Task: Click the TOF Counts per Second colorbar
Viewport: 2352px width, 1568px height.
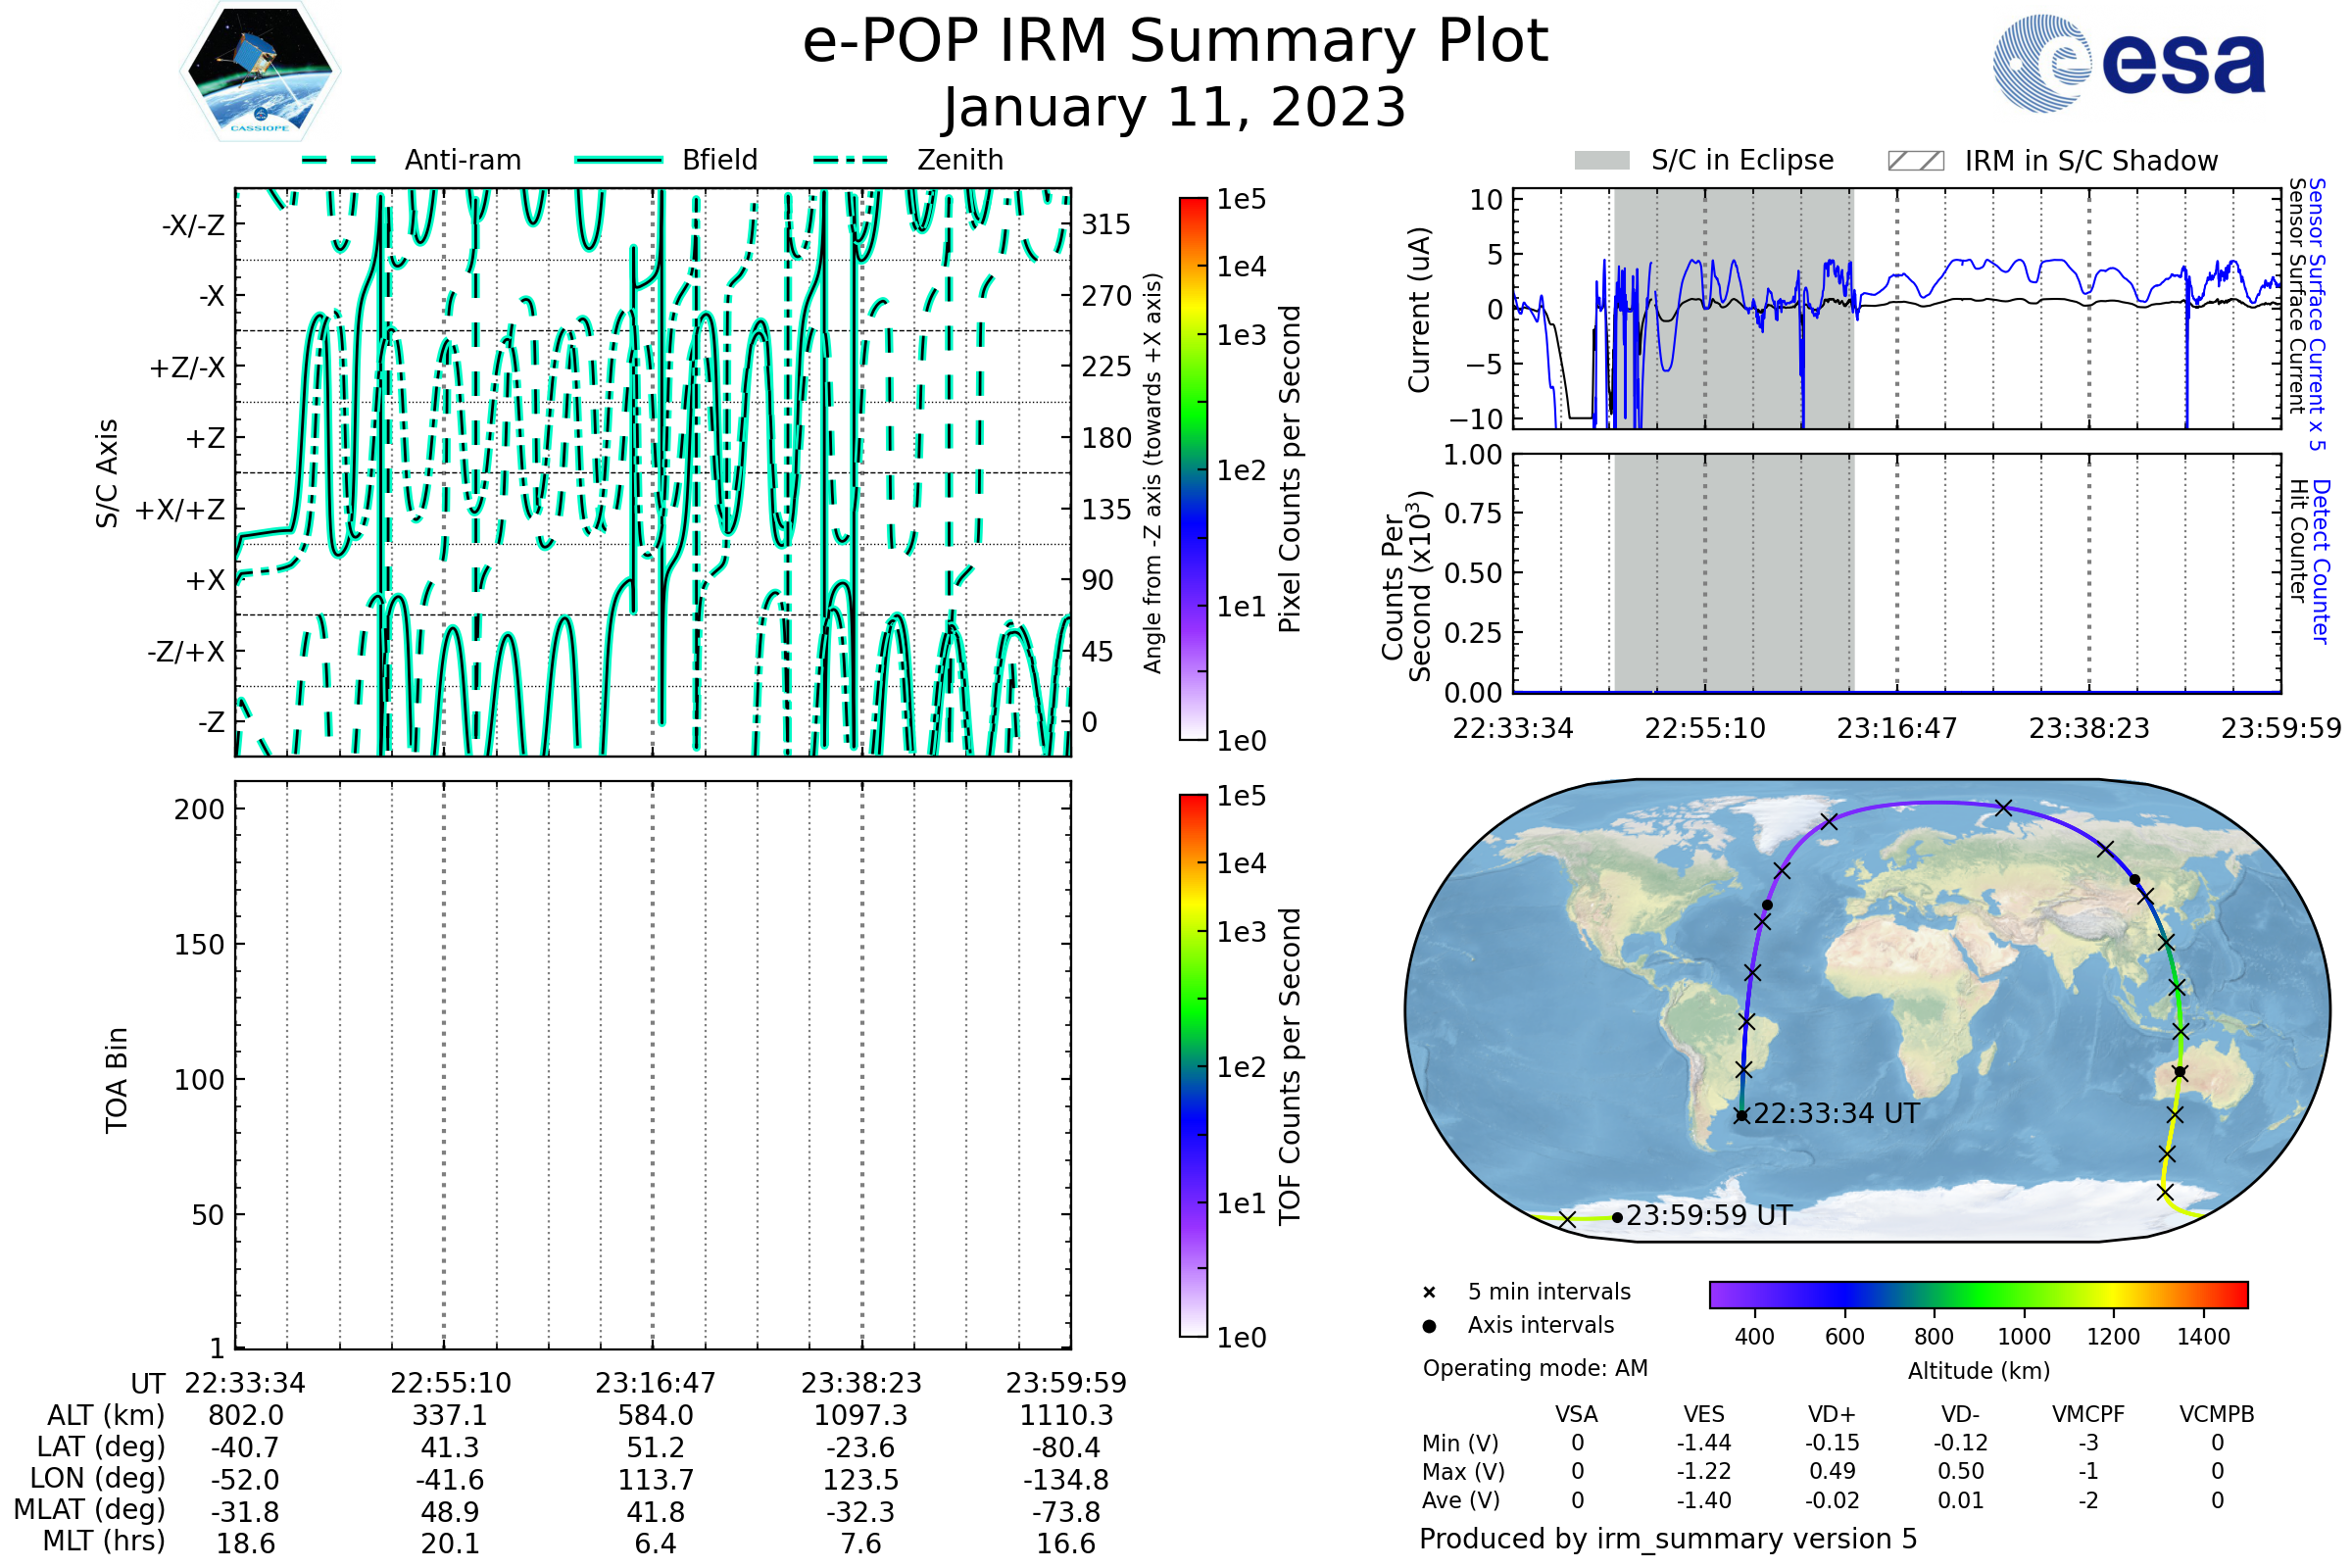Action: point(1193,1065)
